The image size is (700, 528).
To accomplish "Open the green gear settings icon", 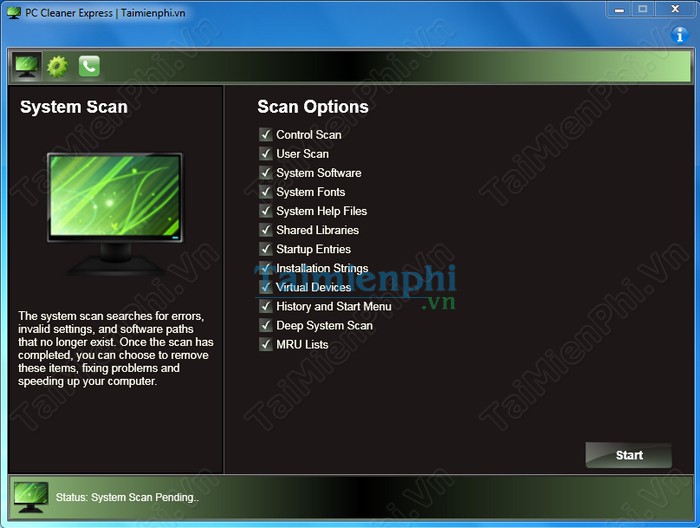I will coord(58,67).
